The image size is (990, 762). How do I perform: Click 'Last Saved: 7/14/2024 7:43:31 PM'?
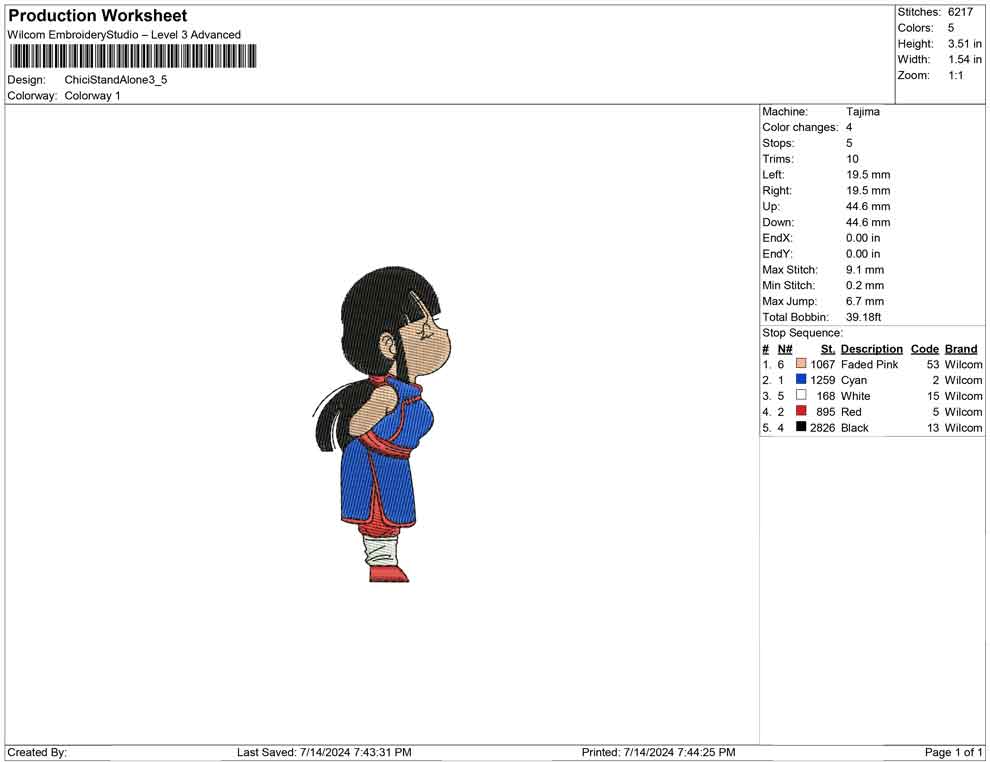325,753
